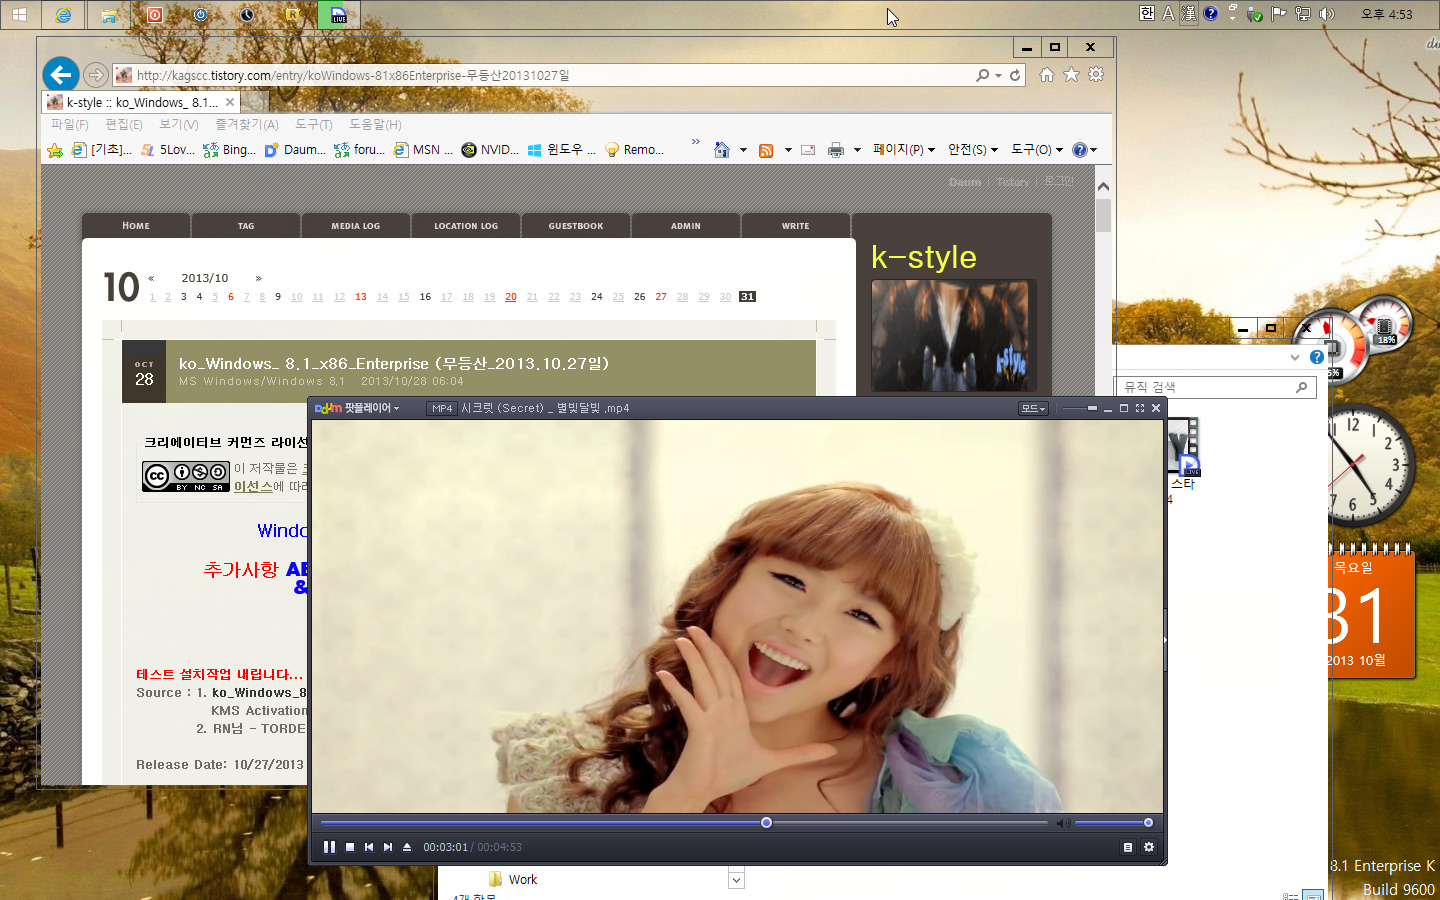Refresh the page in Internet Explorer
Image resolution: width=1440 pixels, height=900 pixels.
tap(1015, 75)
